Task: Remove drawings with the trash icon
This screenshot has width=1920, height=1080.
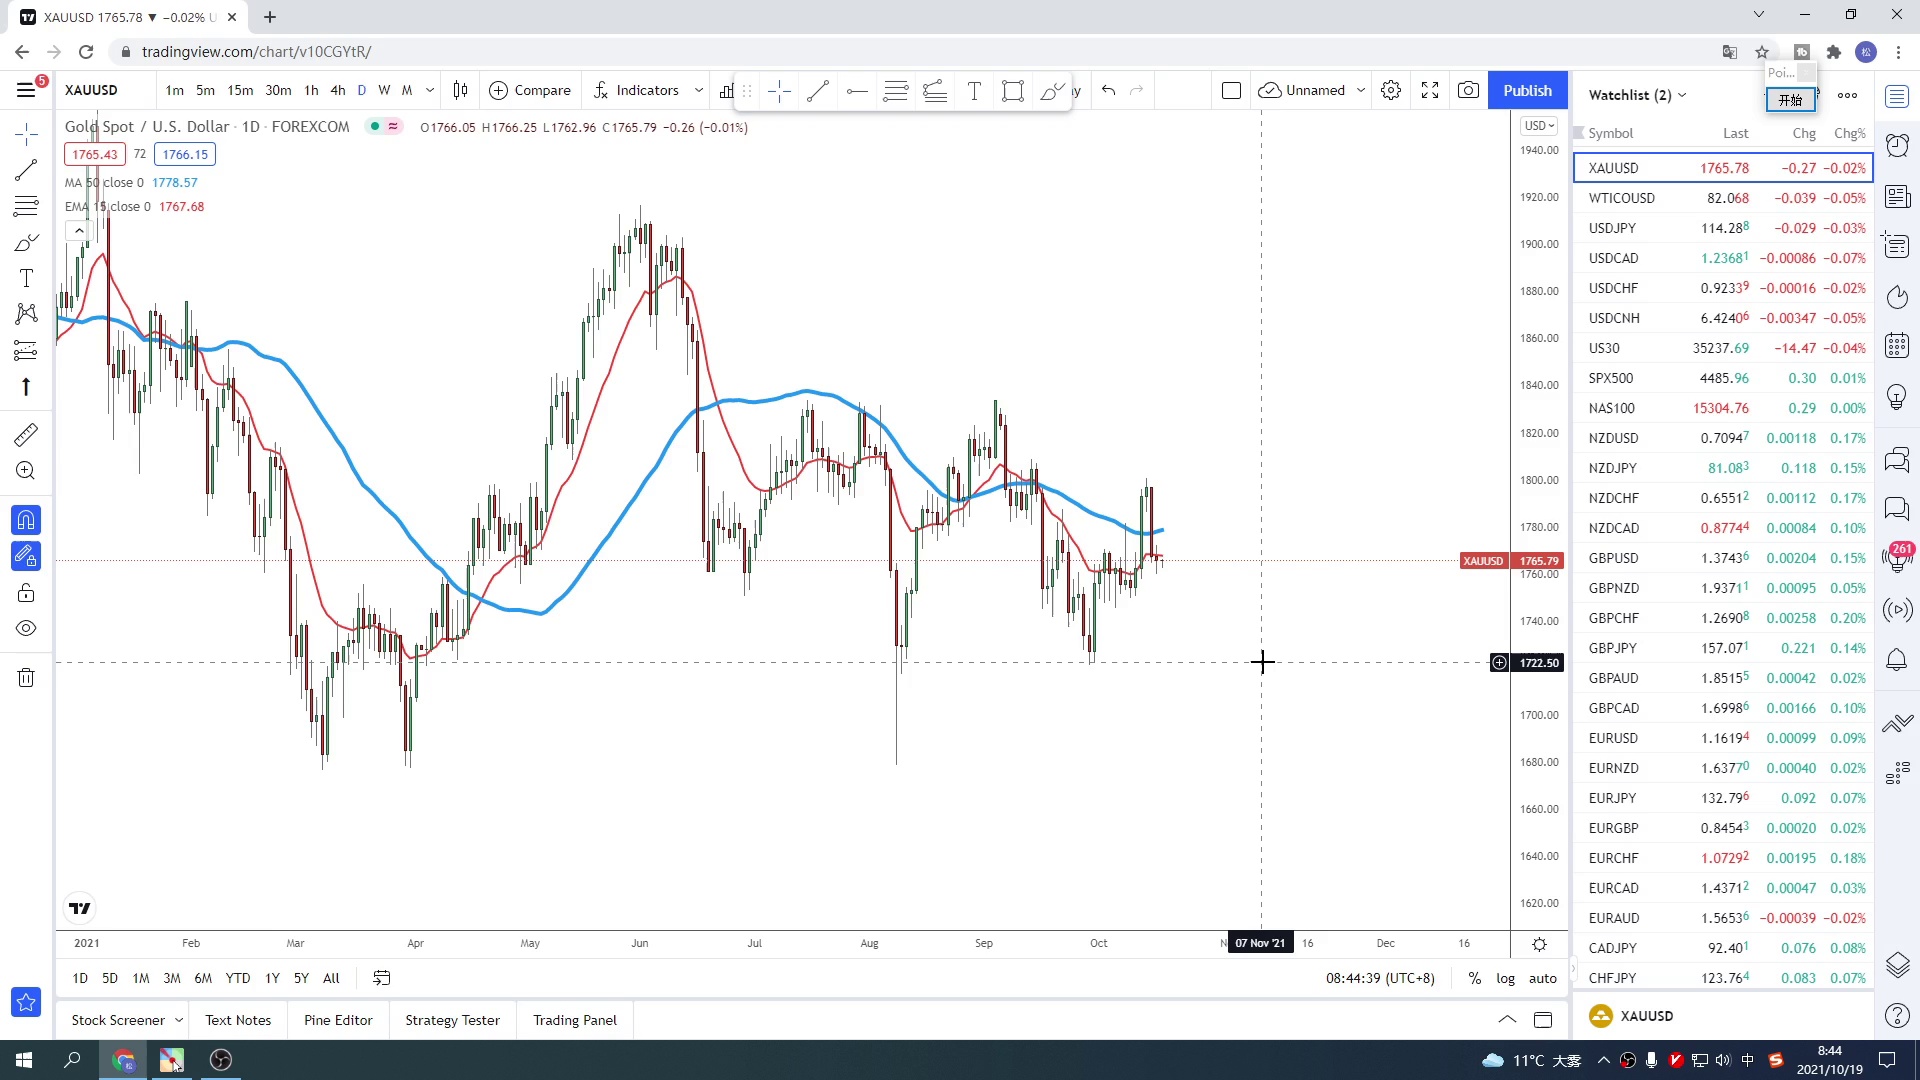Action: [x=26, y=678]
